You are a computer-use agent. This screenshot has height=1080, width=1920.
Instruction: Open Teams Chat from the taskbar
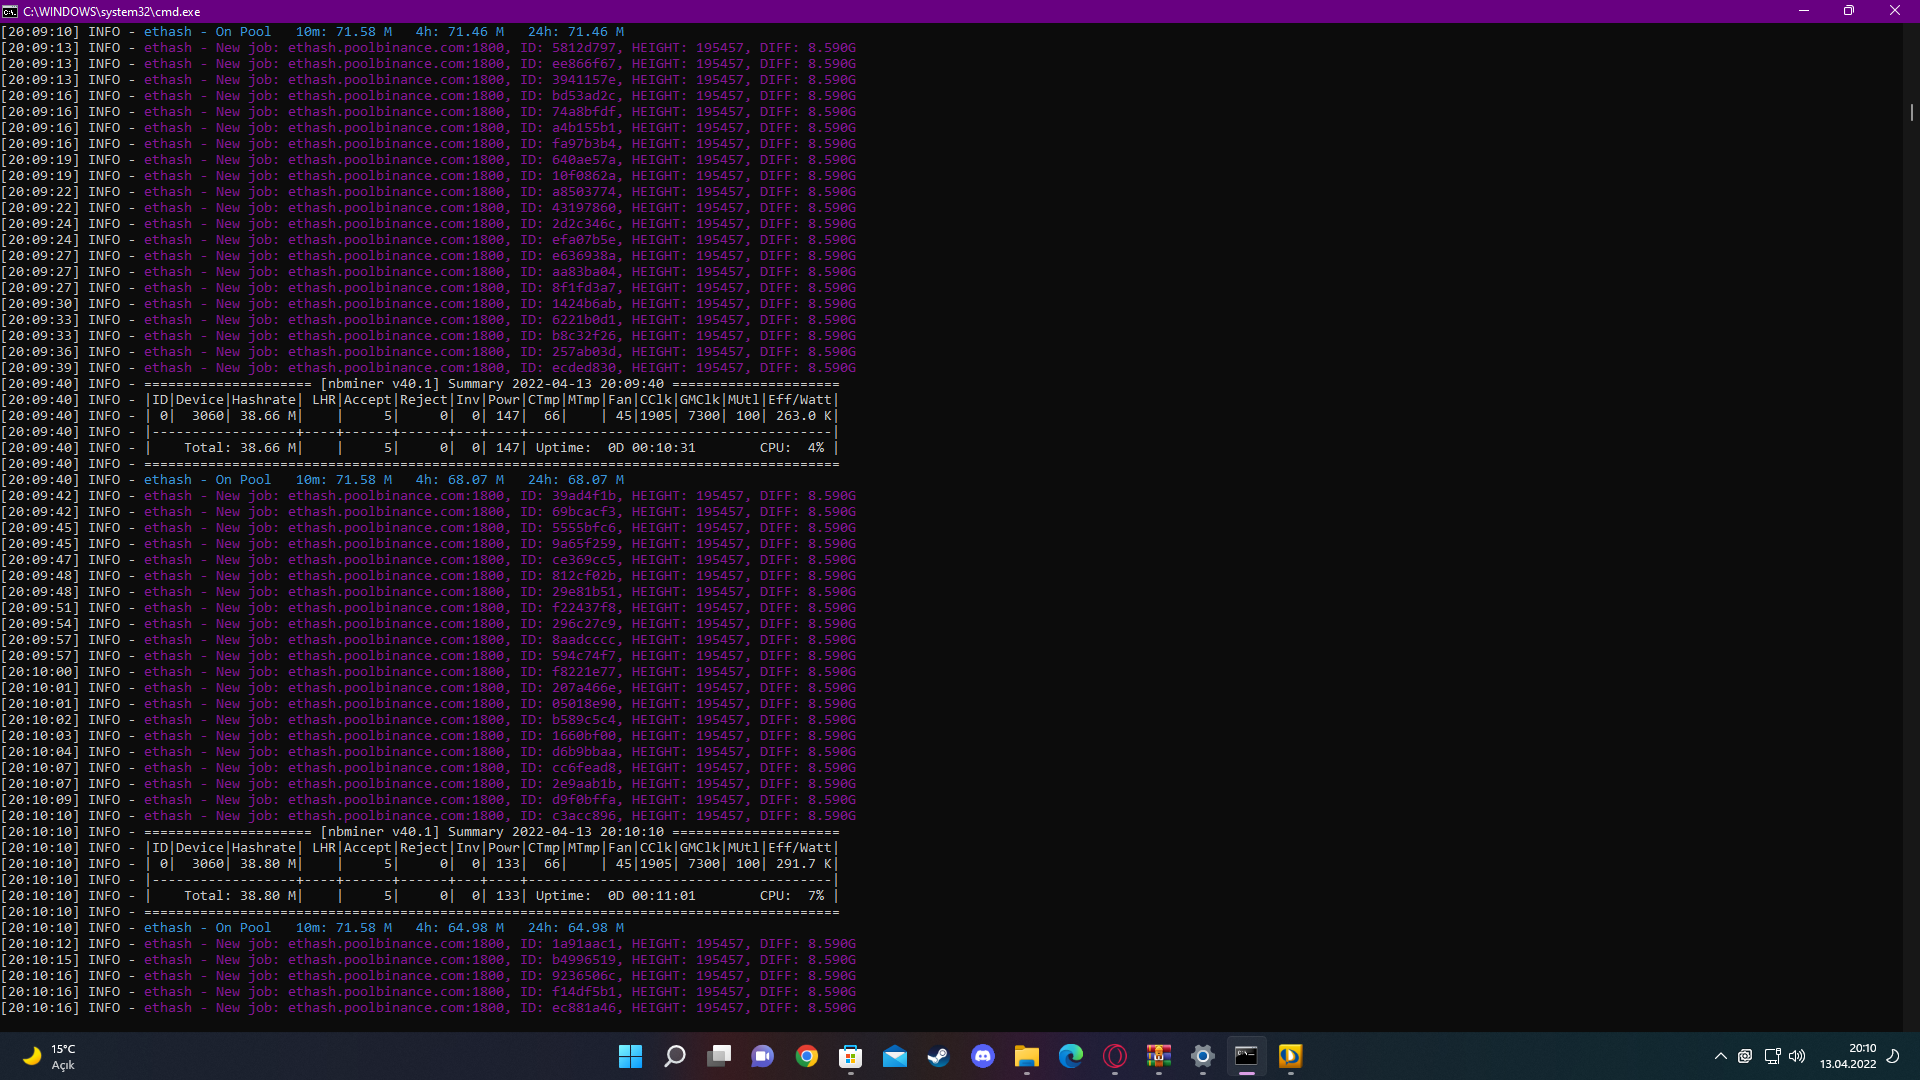click(x=763, y=1056)
